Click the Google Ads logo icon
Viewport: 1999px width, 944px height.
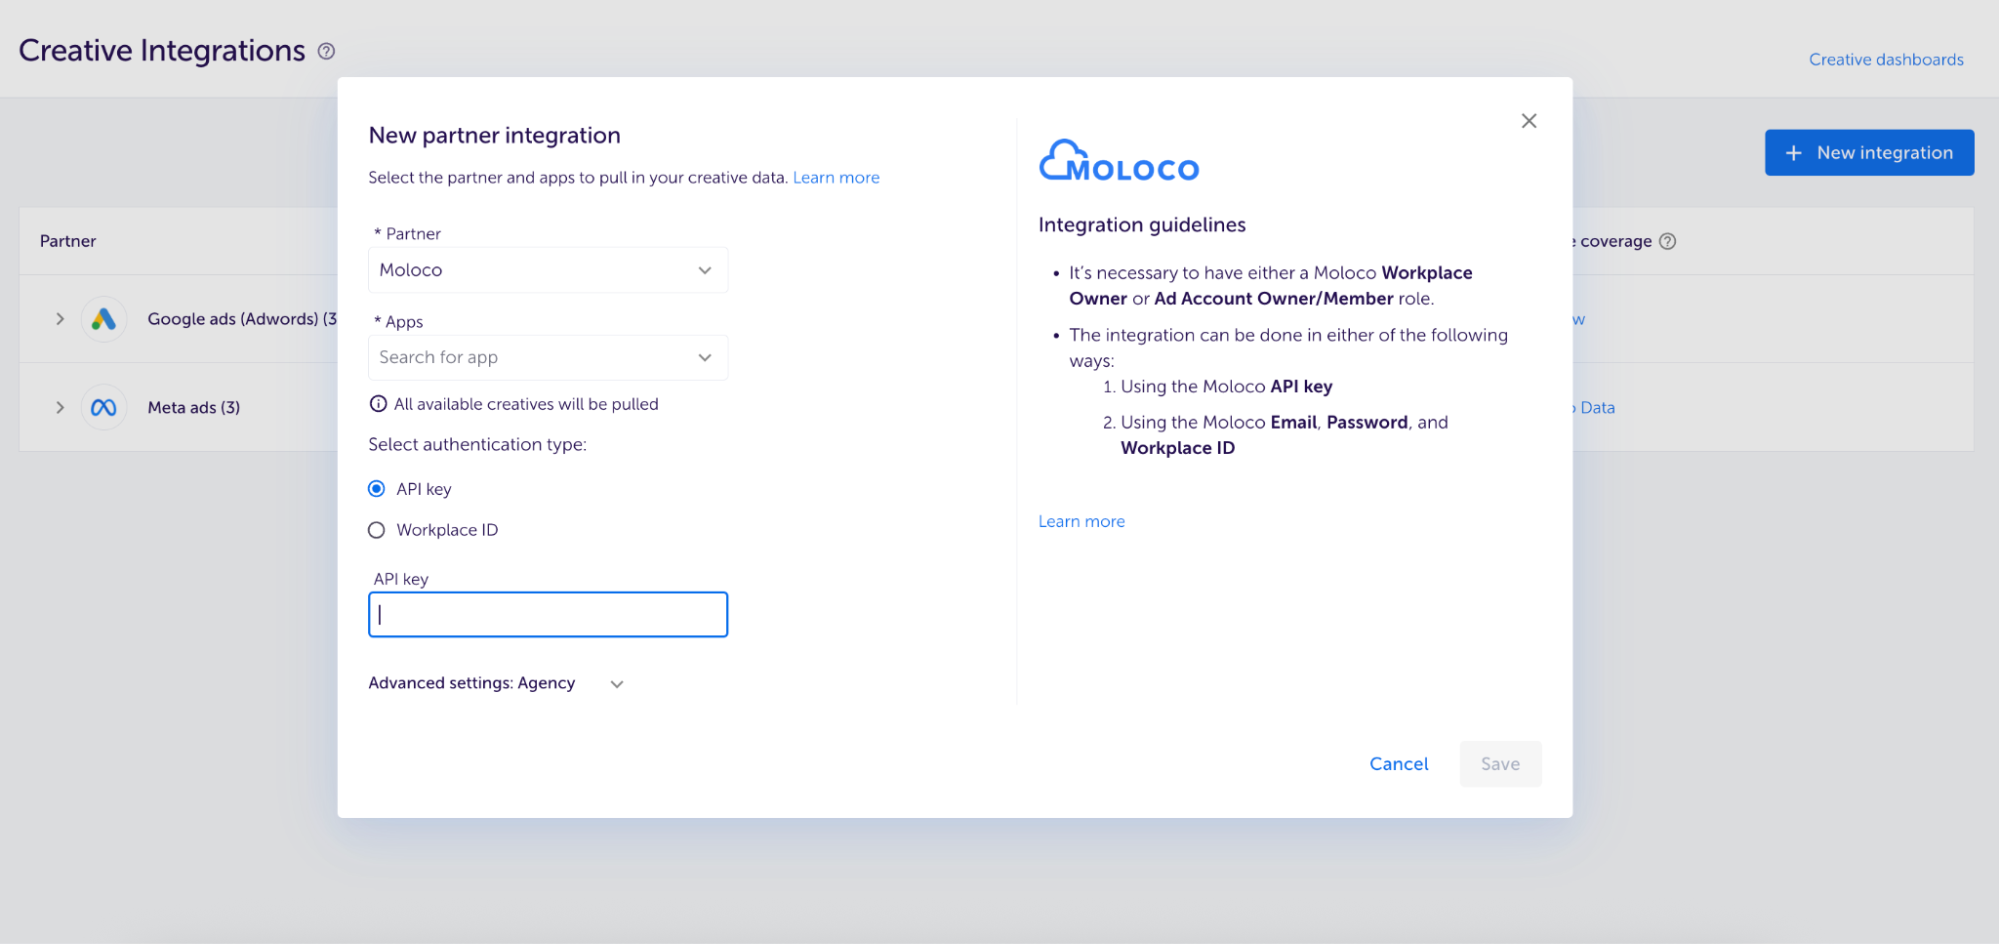tap(104, 319)
